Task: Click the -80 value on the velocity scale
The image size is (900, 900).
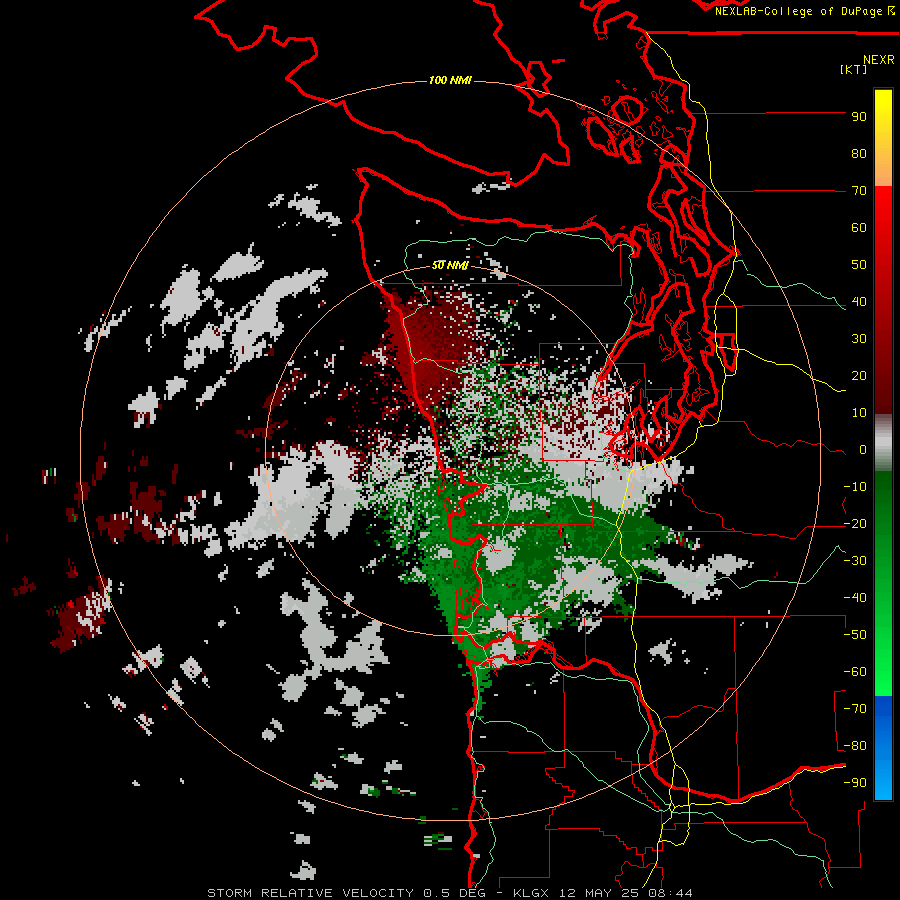Action: click(x=855, y=746)
